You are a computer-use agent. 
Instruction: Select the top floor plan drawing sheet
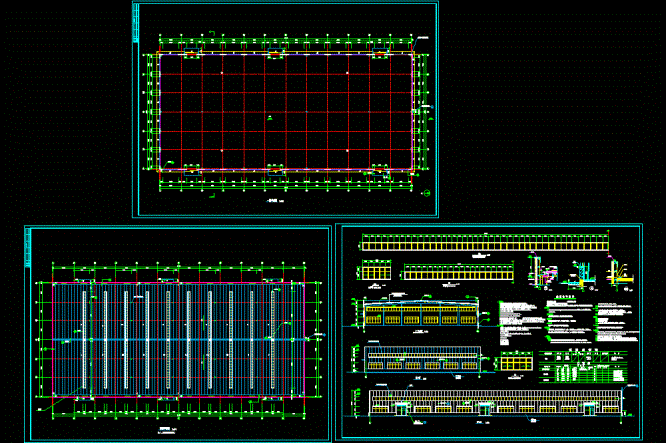tap(285, 109)
